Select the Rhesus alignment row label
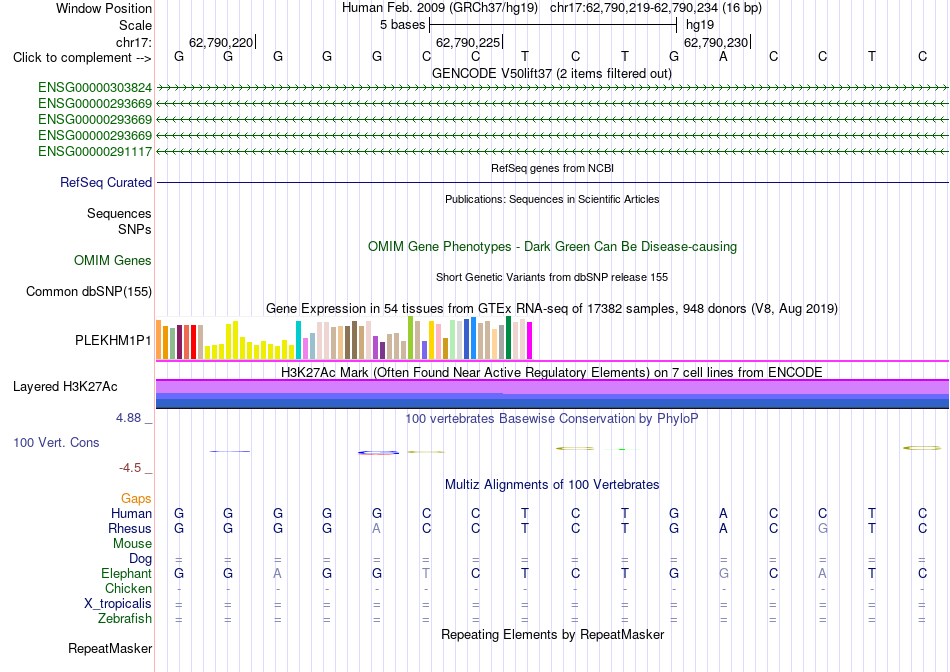950x672 pixels. pyautogui.click(x=130, y=529)
